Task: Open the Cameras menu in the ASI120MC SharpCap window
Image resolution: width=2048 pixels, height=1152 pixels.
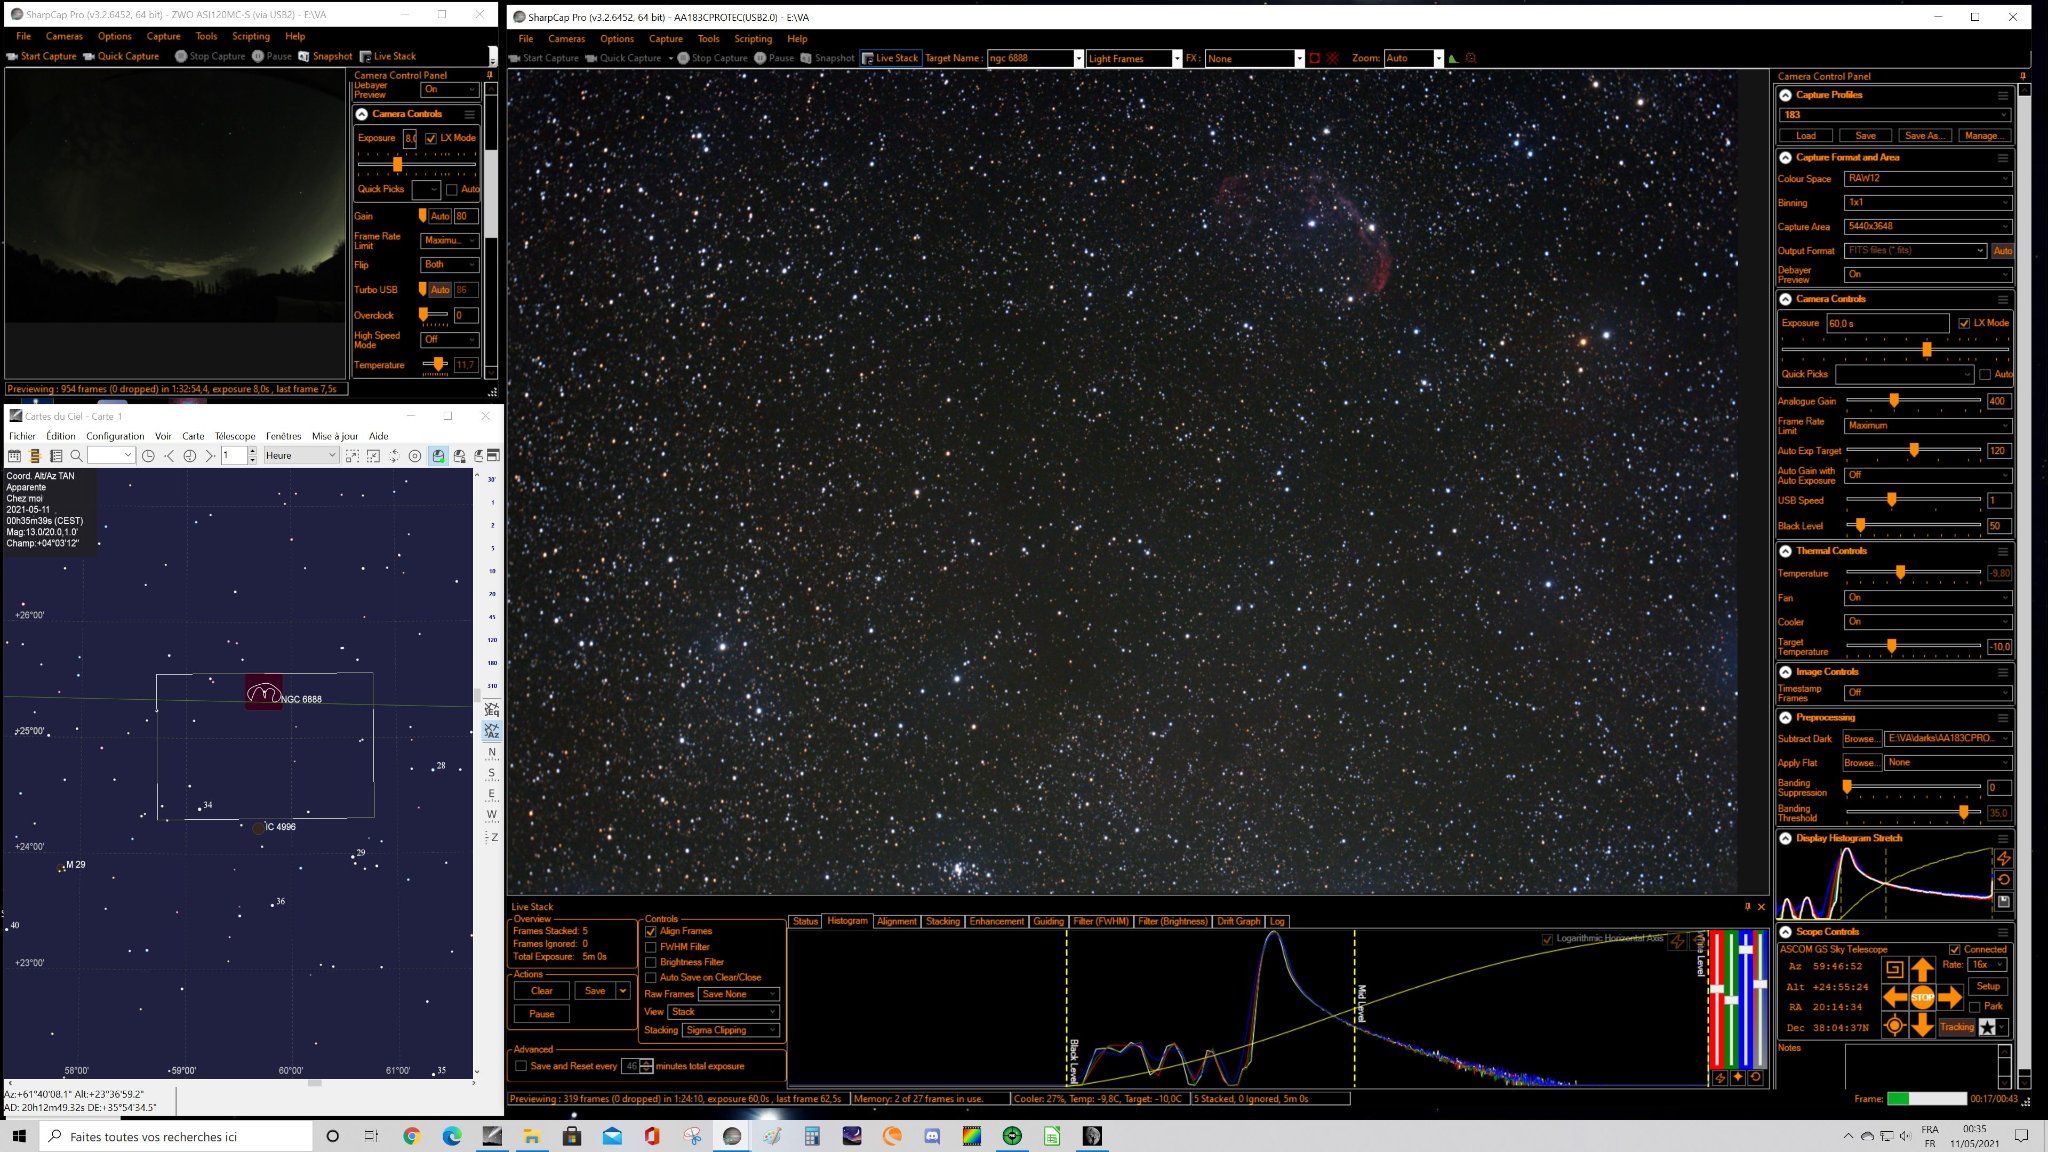Action: [64, 36]
